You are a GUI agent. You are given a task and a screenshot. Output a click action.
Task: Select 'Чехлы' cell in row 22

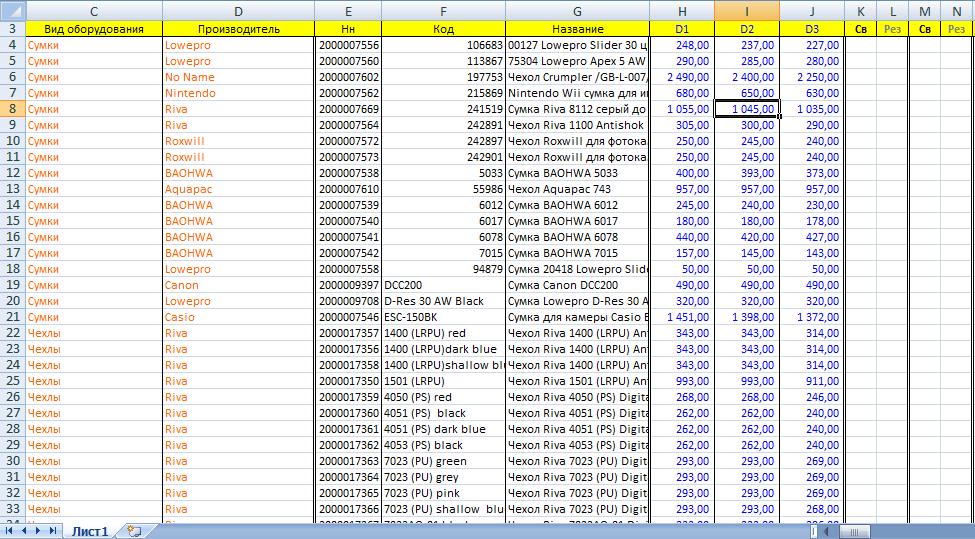[94, 333]
